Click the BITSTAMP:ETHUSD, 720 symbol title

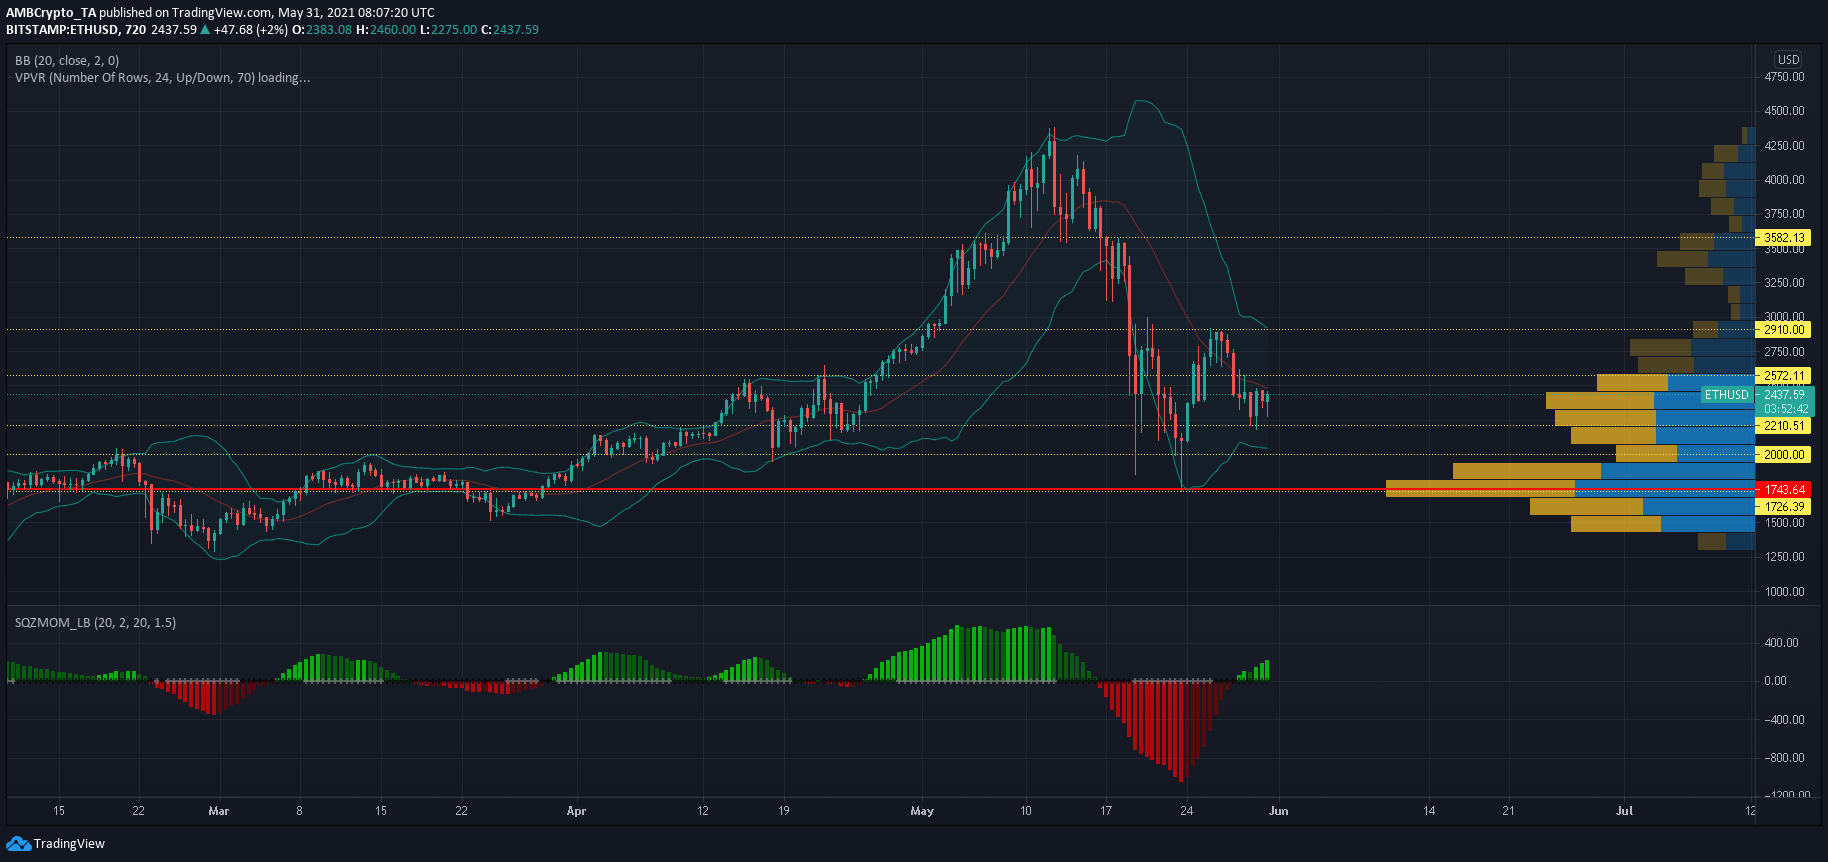(76, 30)
